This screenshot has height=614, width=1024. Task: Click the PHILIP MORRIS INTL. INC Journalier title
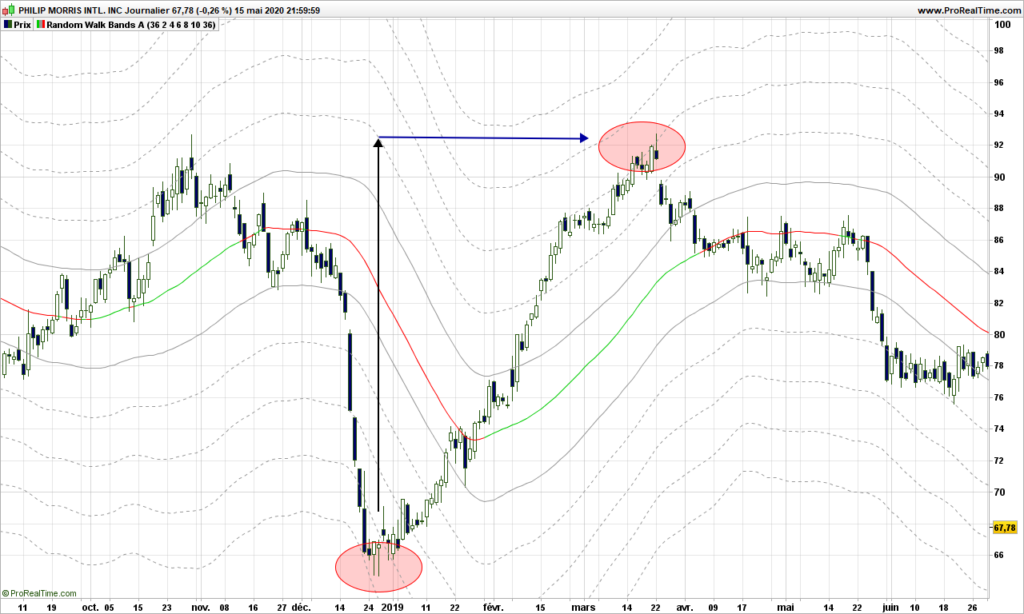(x=95, y=10)
